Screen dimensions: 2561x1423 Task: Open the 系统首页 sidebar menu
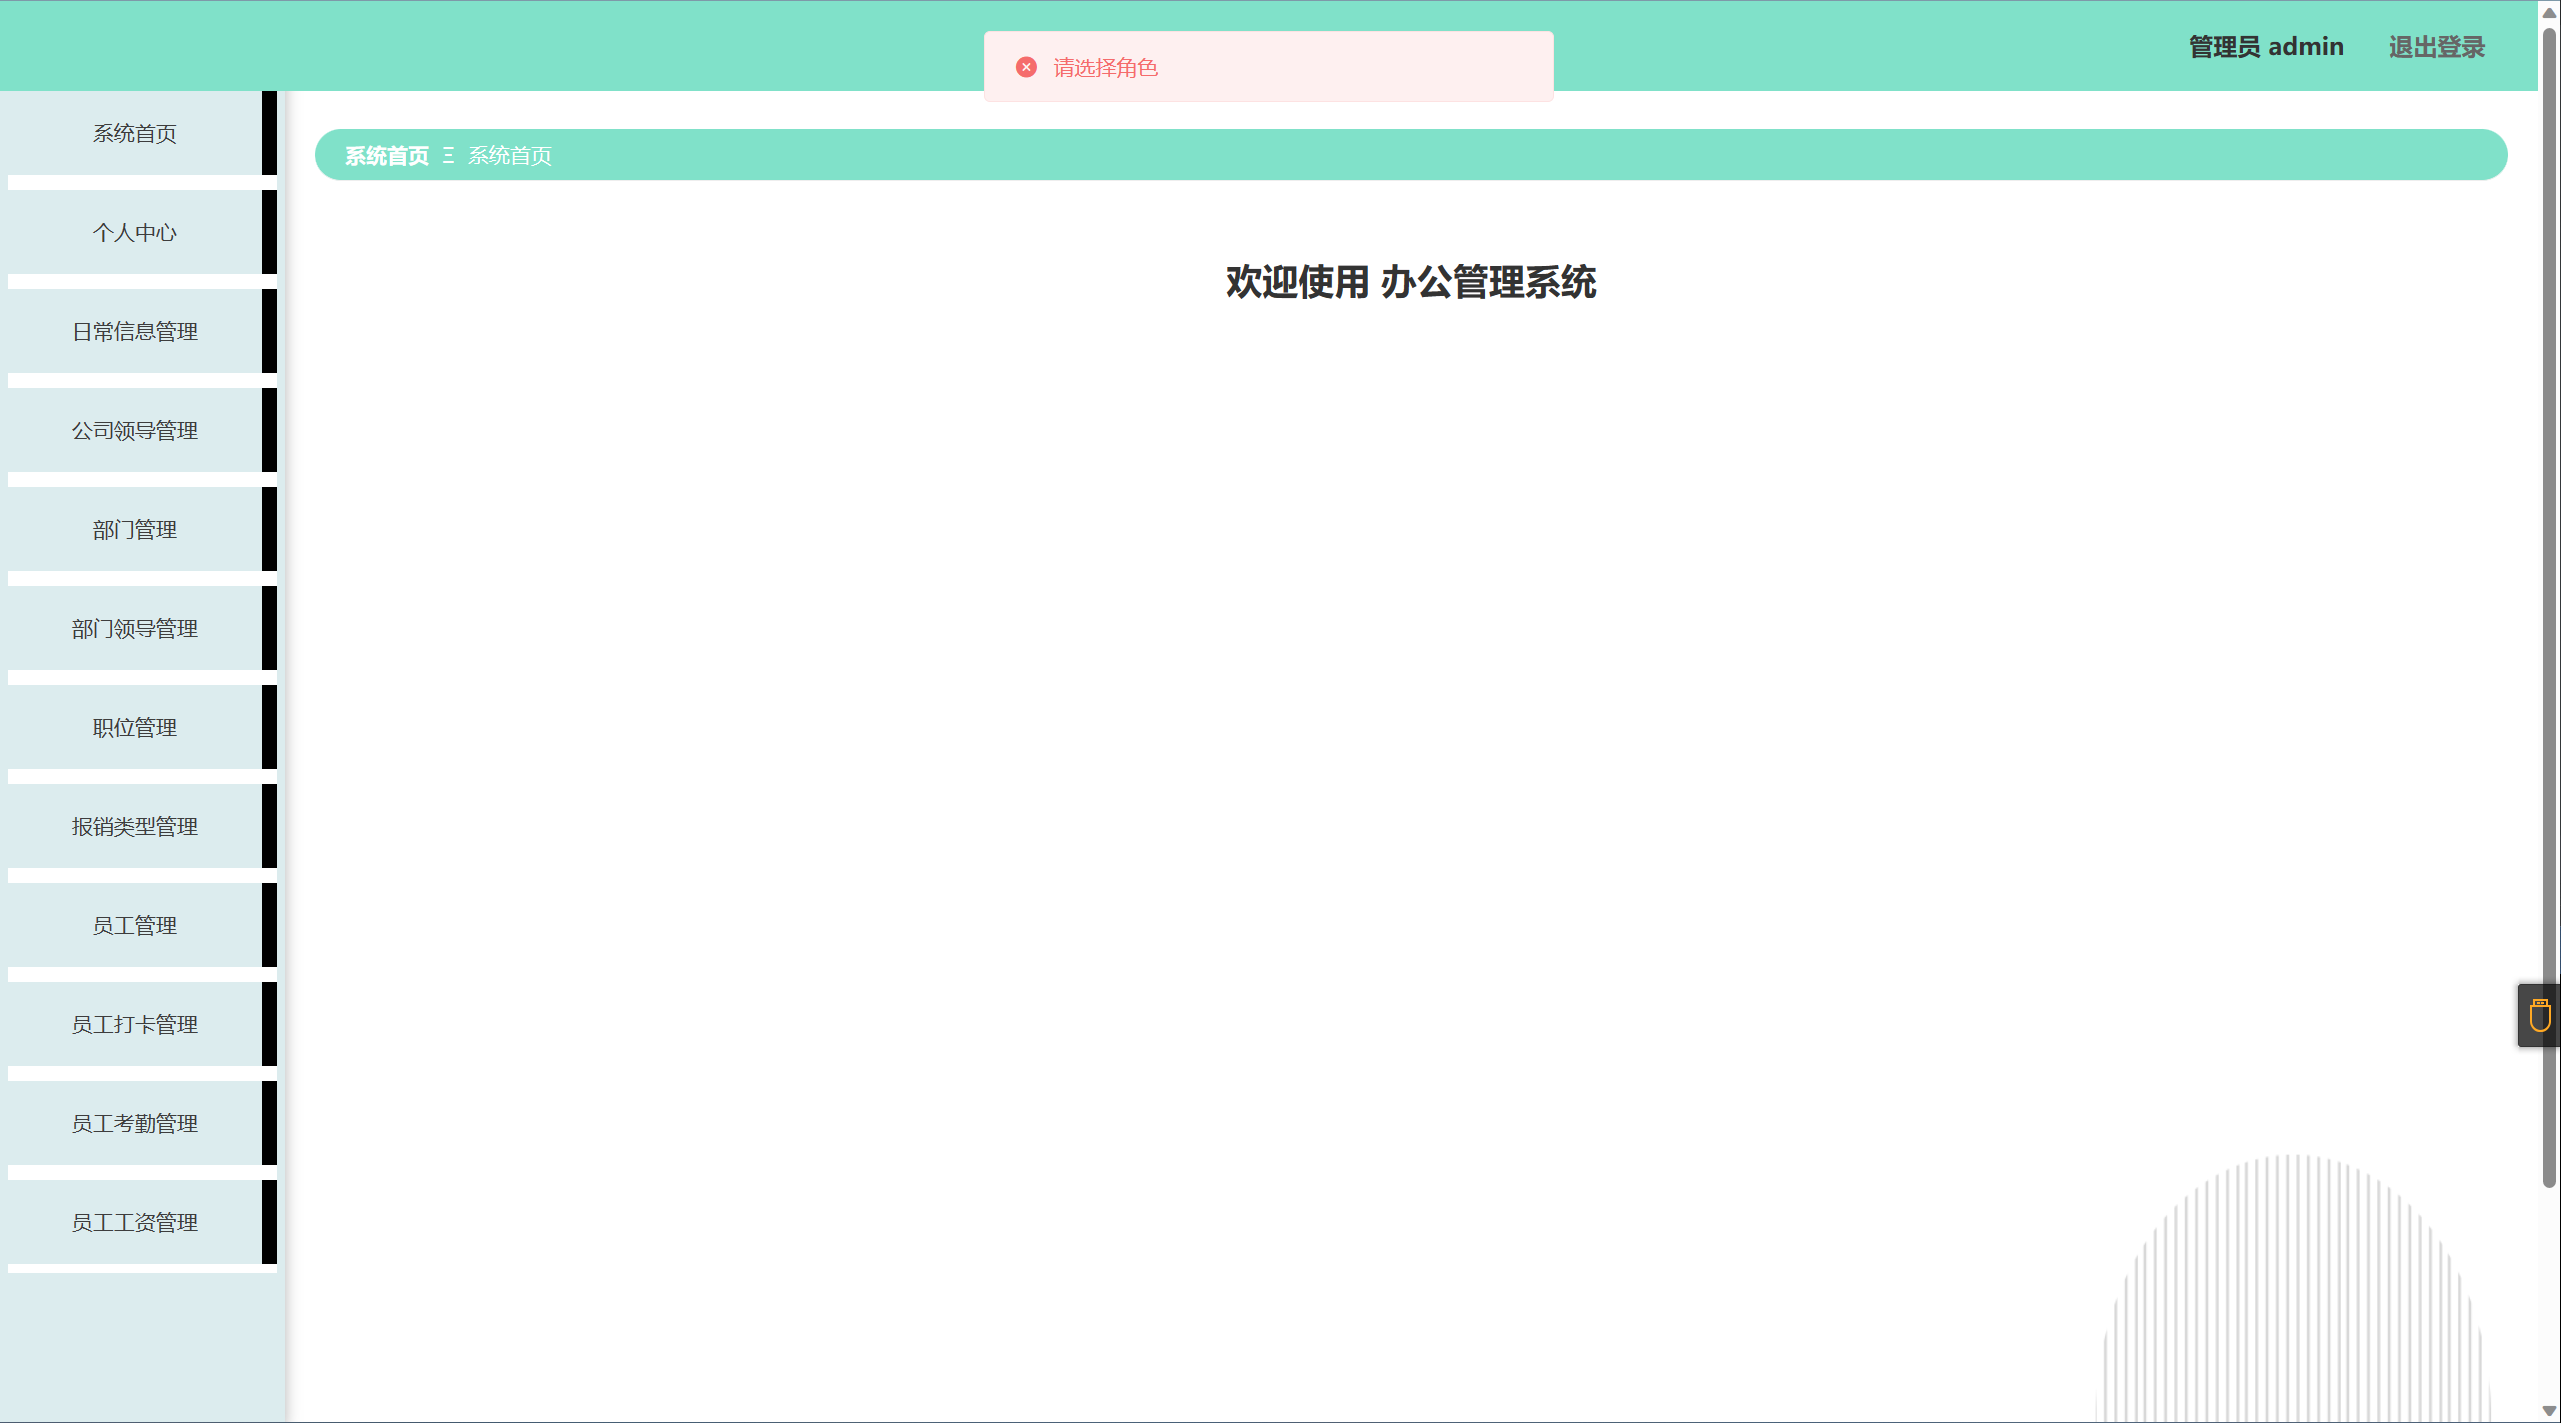135,134
